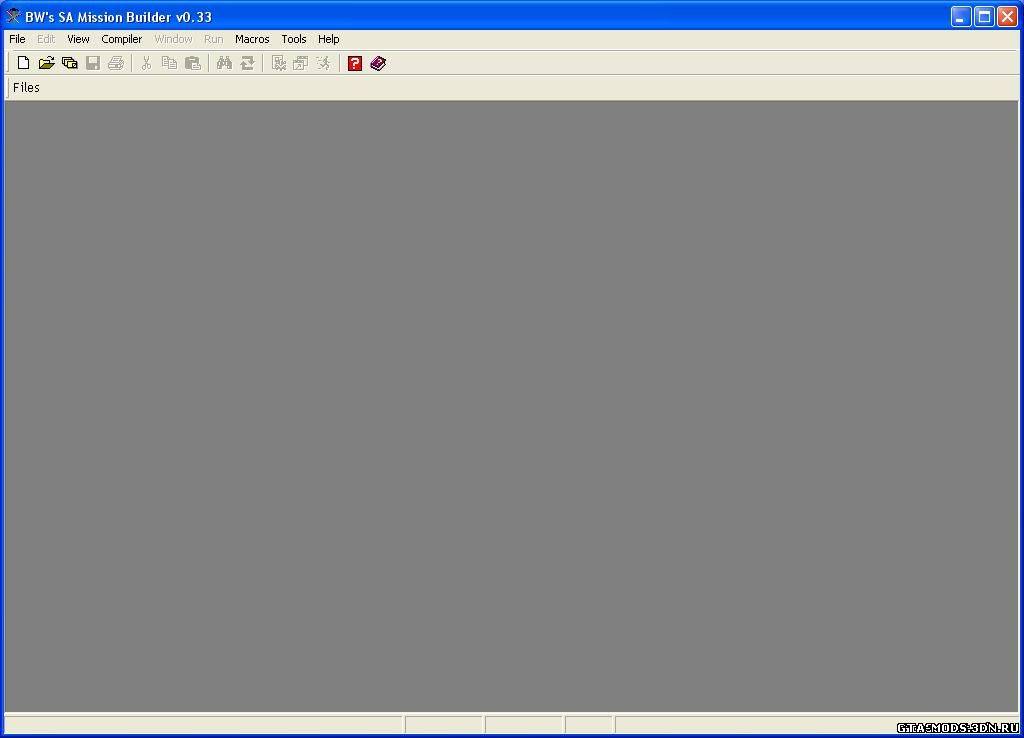
Task: Open Find with the binoculars icon
Action: point(224,63)
